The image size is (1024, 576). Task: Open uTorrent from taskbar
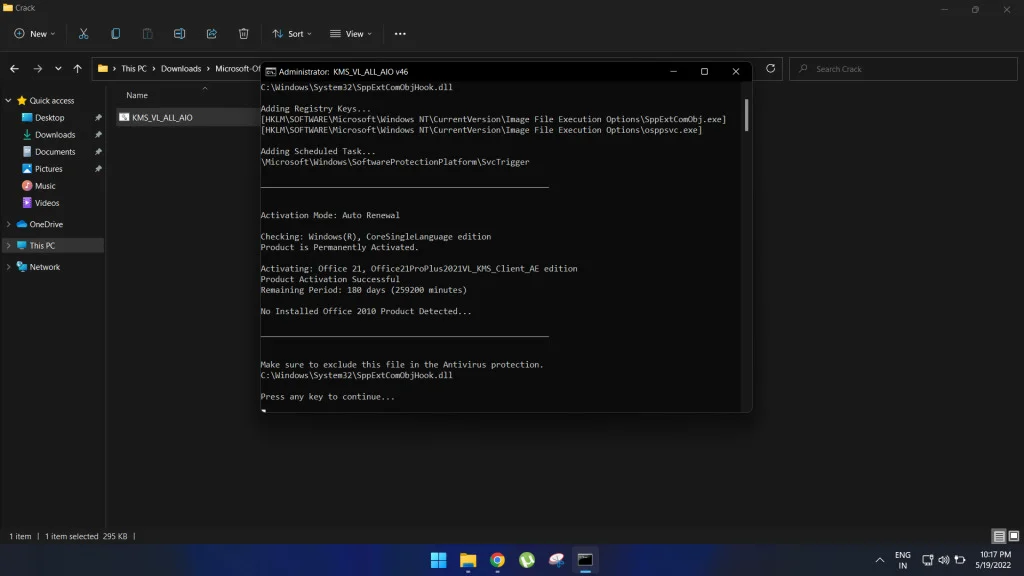coord(526,560)
